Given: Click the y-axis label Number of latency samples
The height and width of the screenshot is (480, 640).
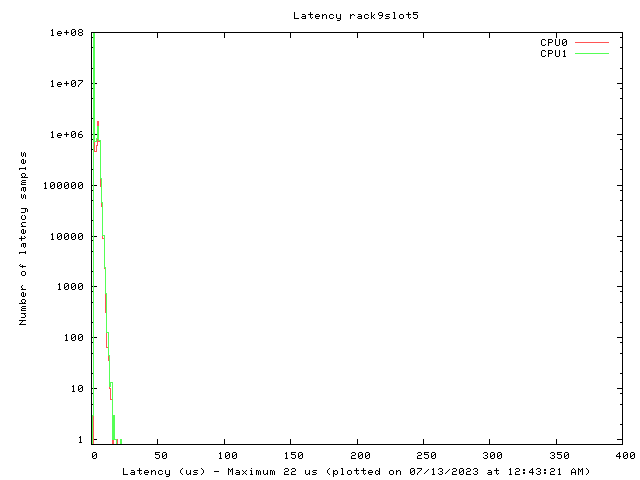Looking at the screenshot, I should pos(24,238).
